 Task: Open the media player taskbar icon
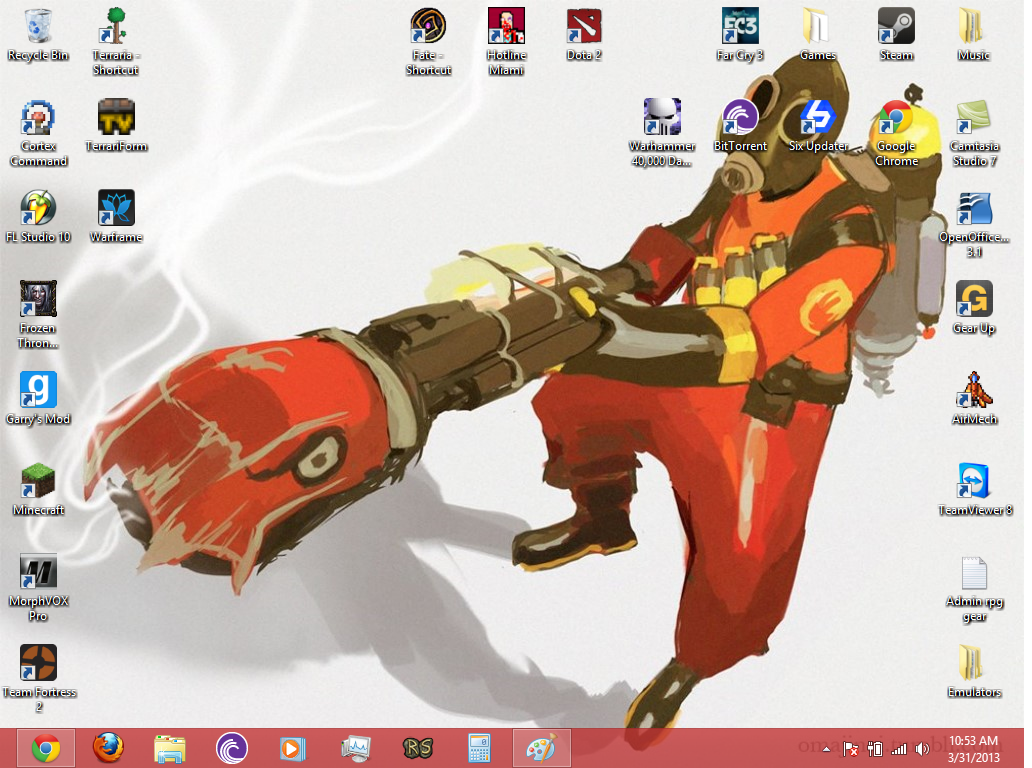[294, 748]
